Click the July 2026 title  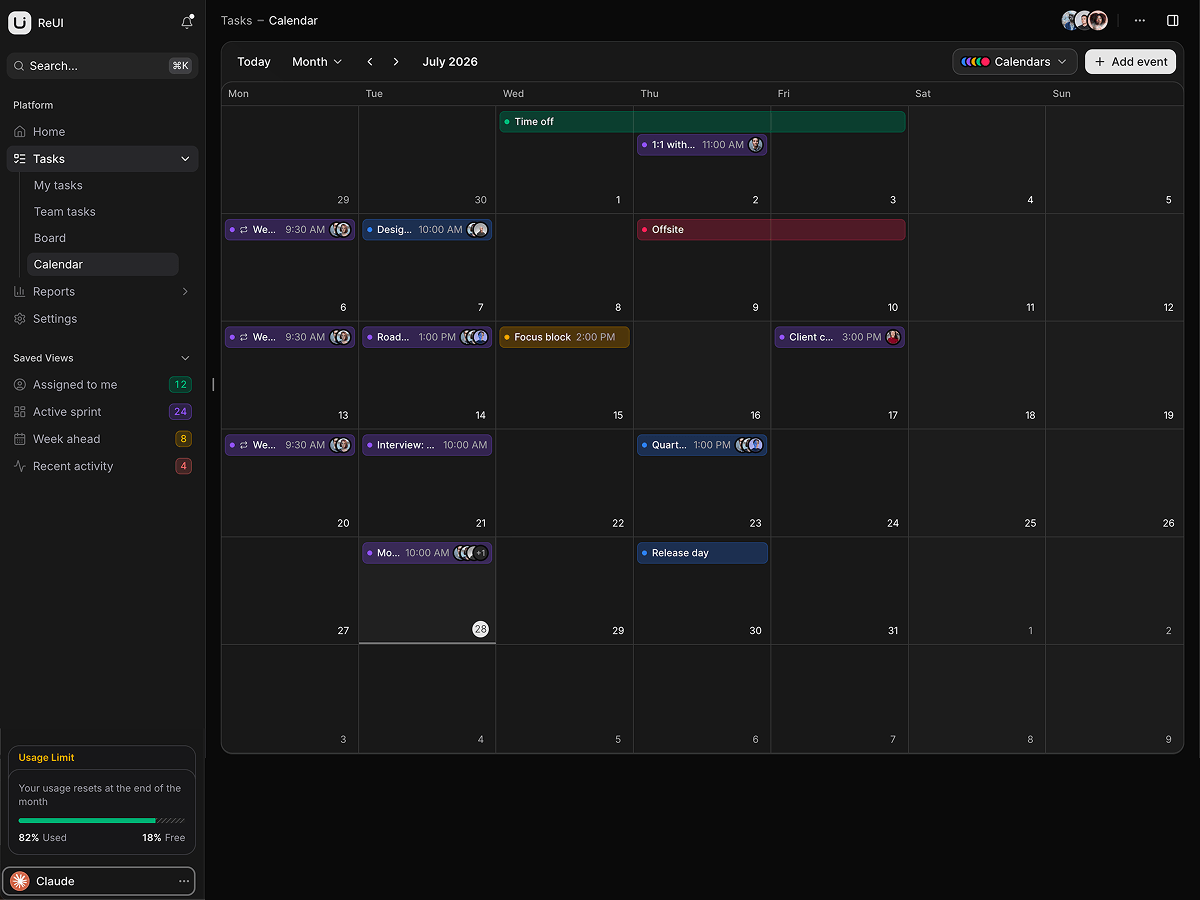coord(450,62)
